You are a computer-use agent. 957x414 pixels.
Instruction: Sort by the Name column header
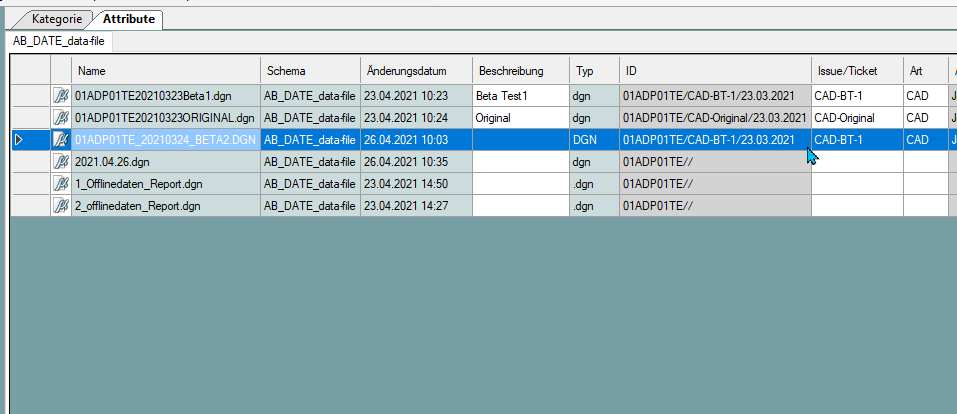coord(166,71)
